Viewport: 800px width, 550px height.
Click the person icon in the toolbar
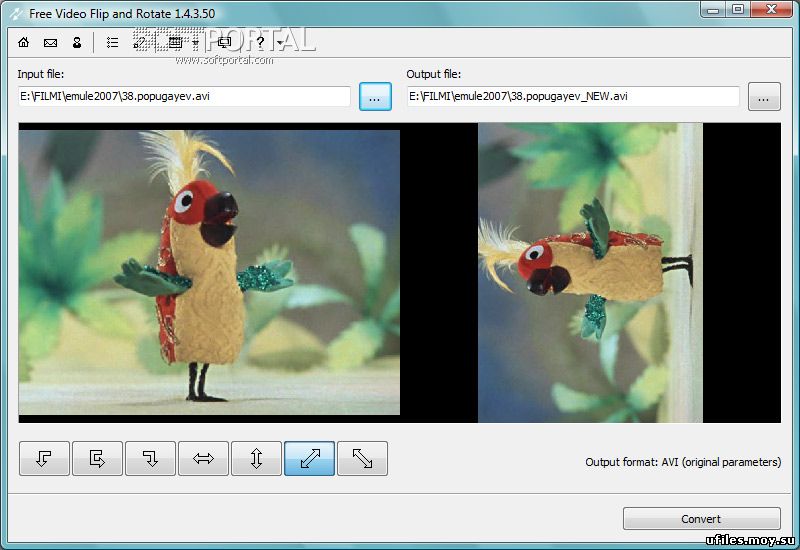point(76,43)
